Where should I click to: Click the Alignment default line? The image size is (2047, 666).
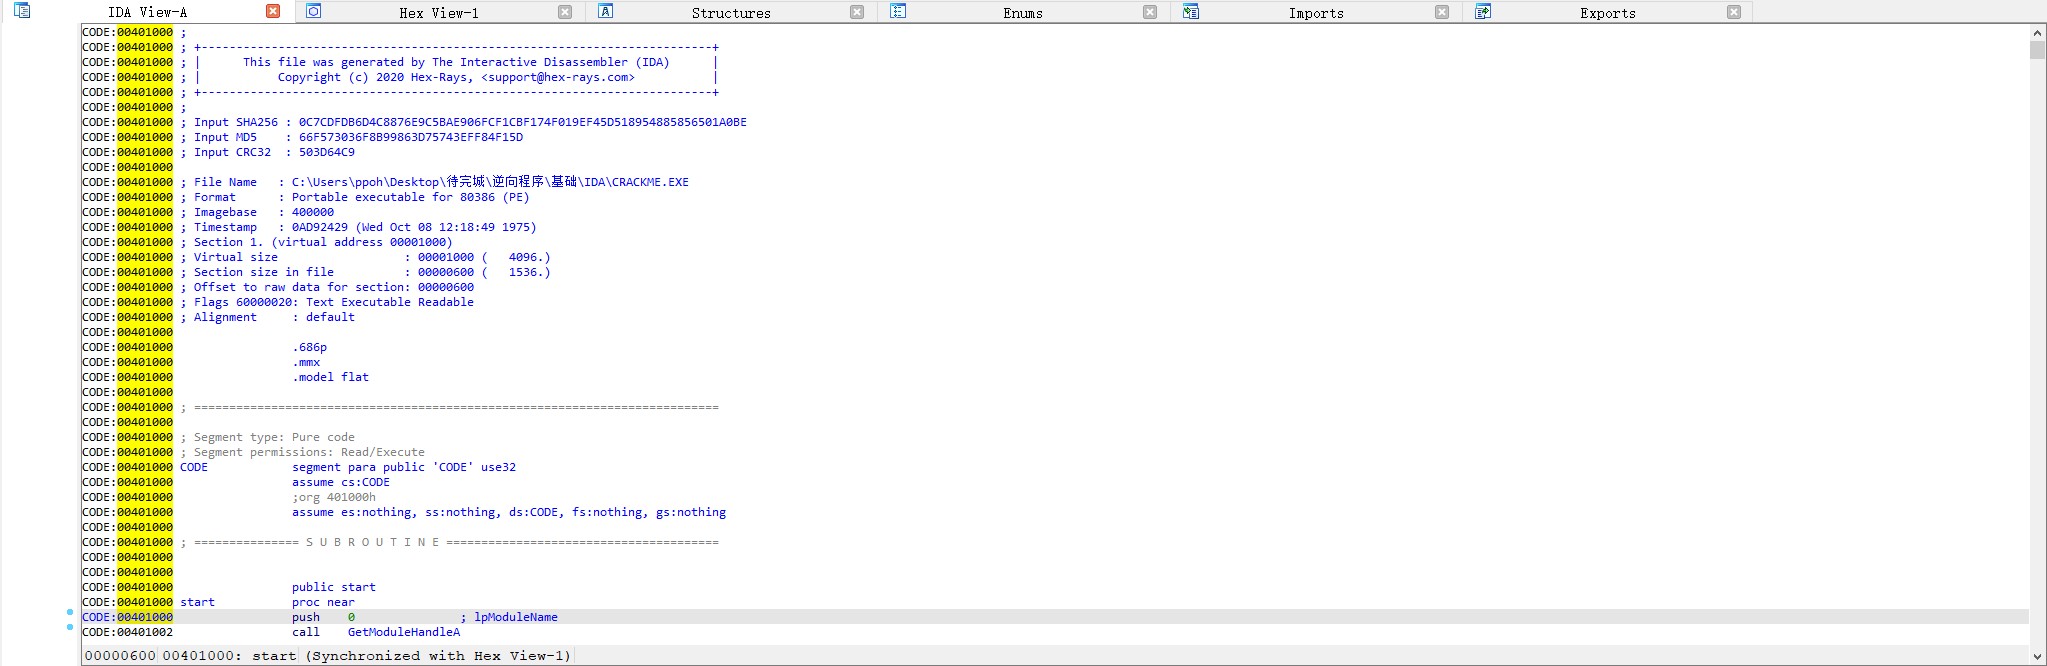267,317
